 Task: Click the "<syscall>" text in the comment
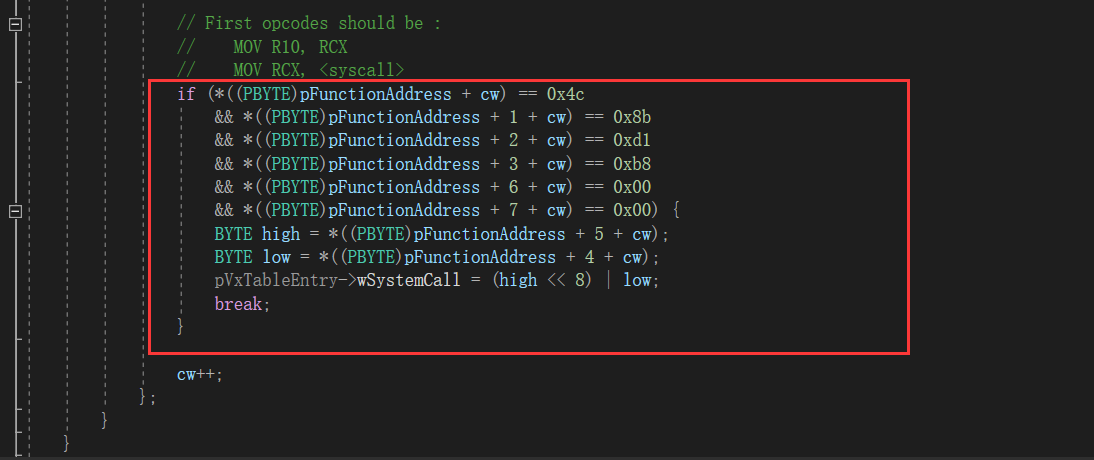point(368,70)
